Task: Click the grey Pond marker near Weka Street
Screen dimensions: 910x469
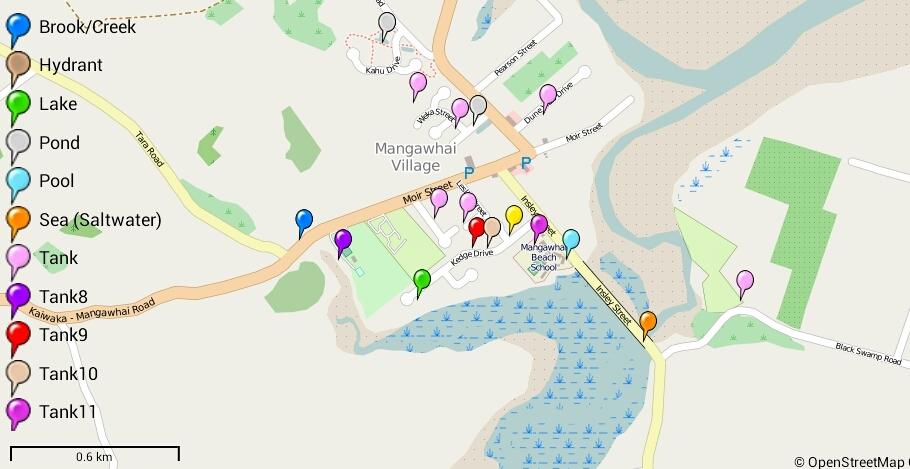Action: [x=478, y=110]
